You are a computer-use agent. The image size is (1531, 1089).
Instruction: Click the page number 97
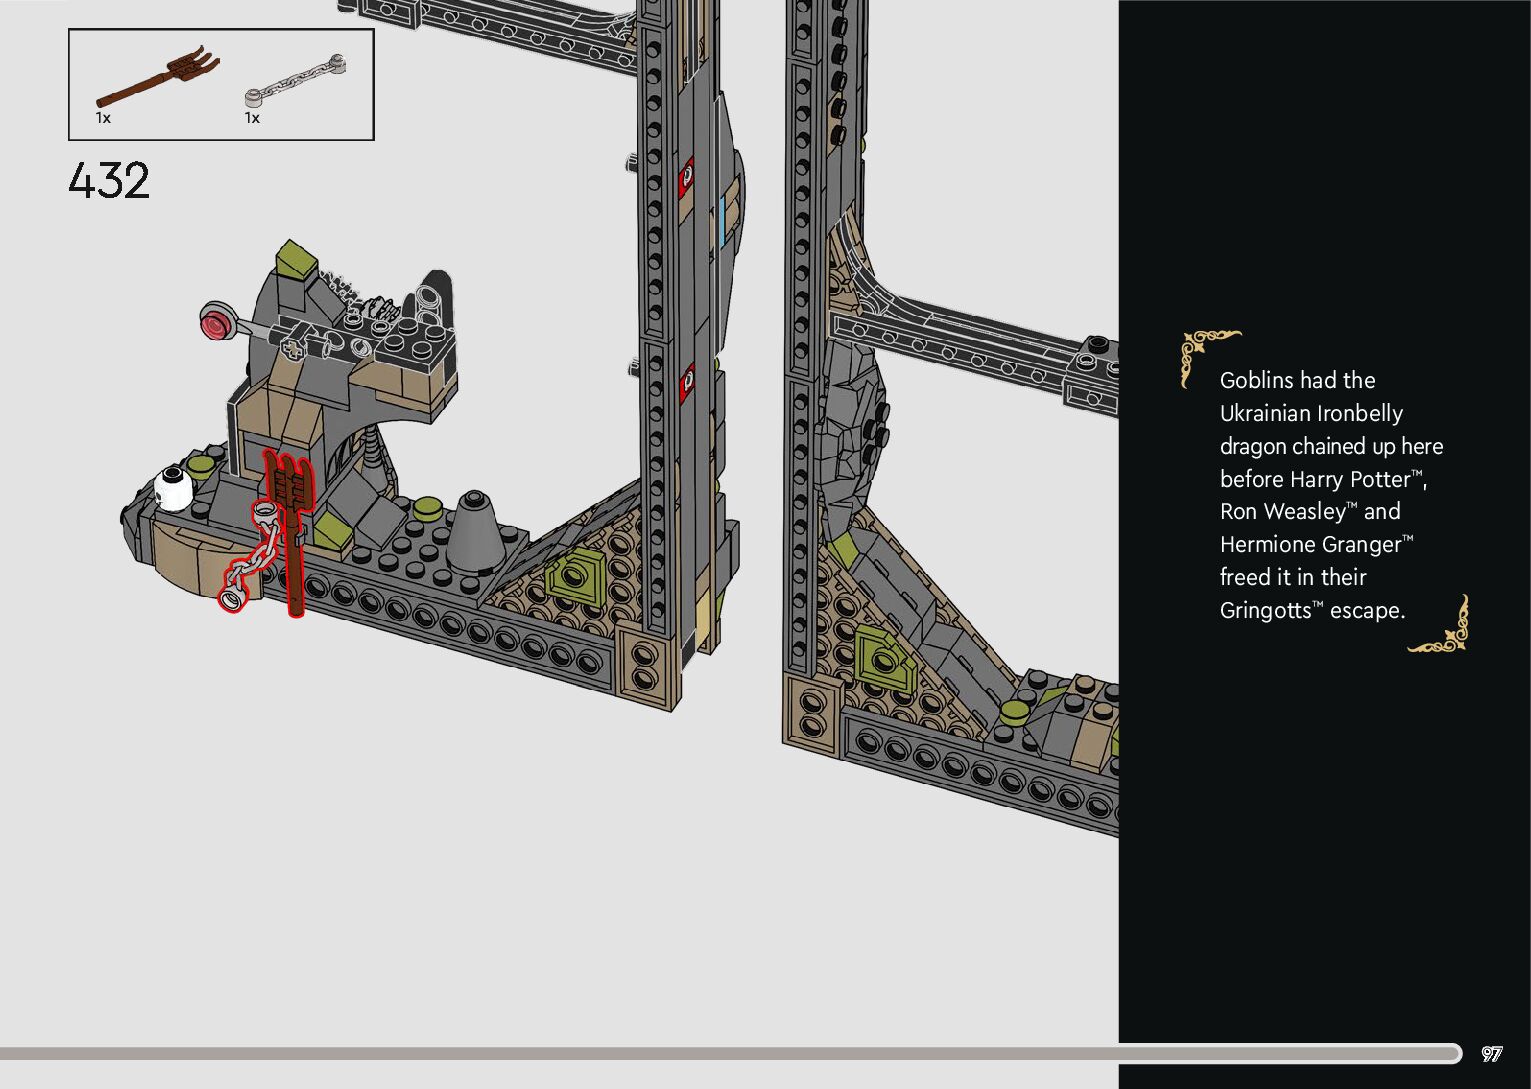1491,1053
